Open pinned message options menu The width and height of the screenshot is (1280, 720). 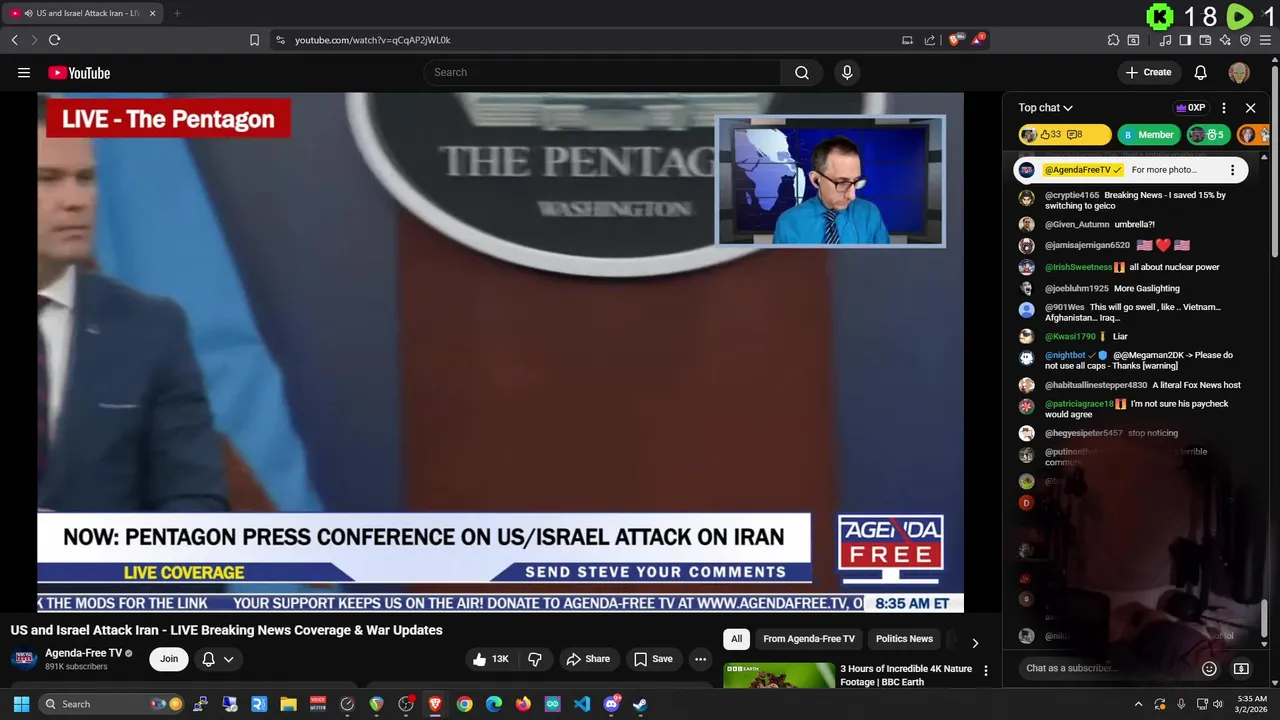click(1232, 170)
